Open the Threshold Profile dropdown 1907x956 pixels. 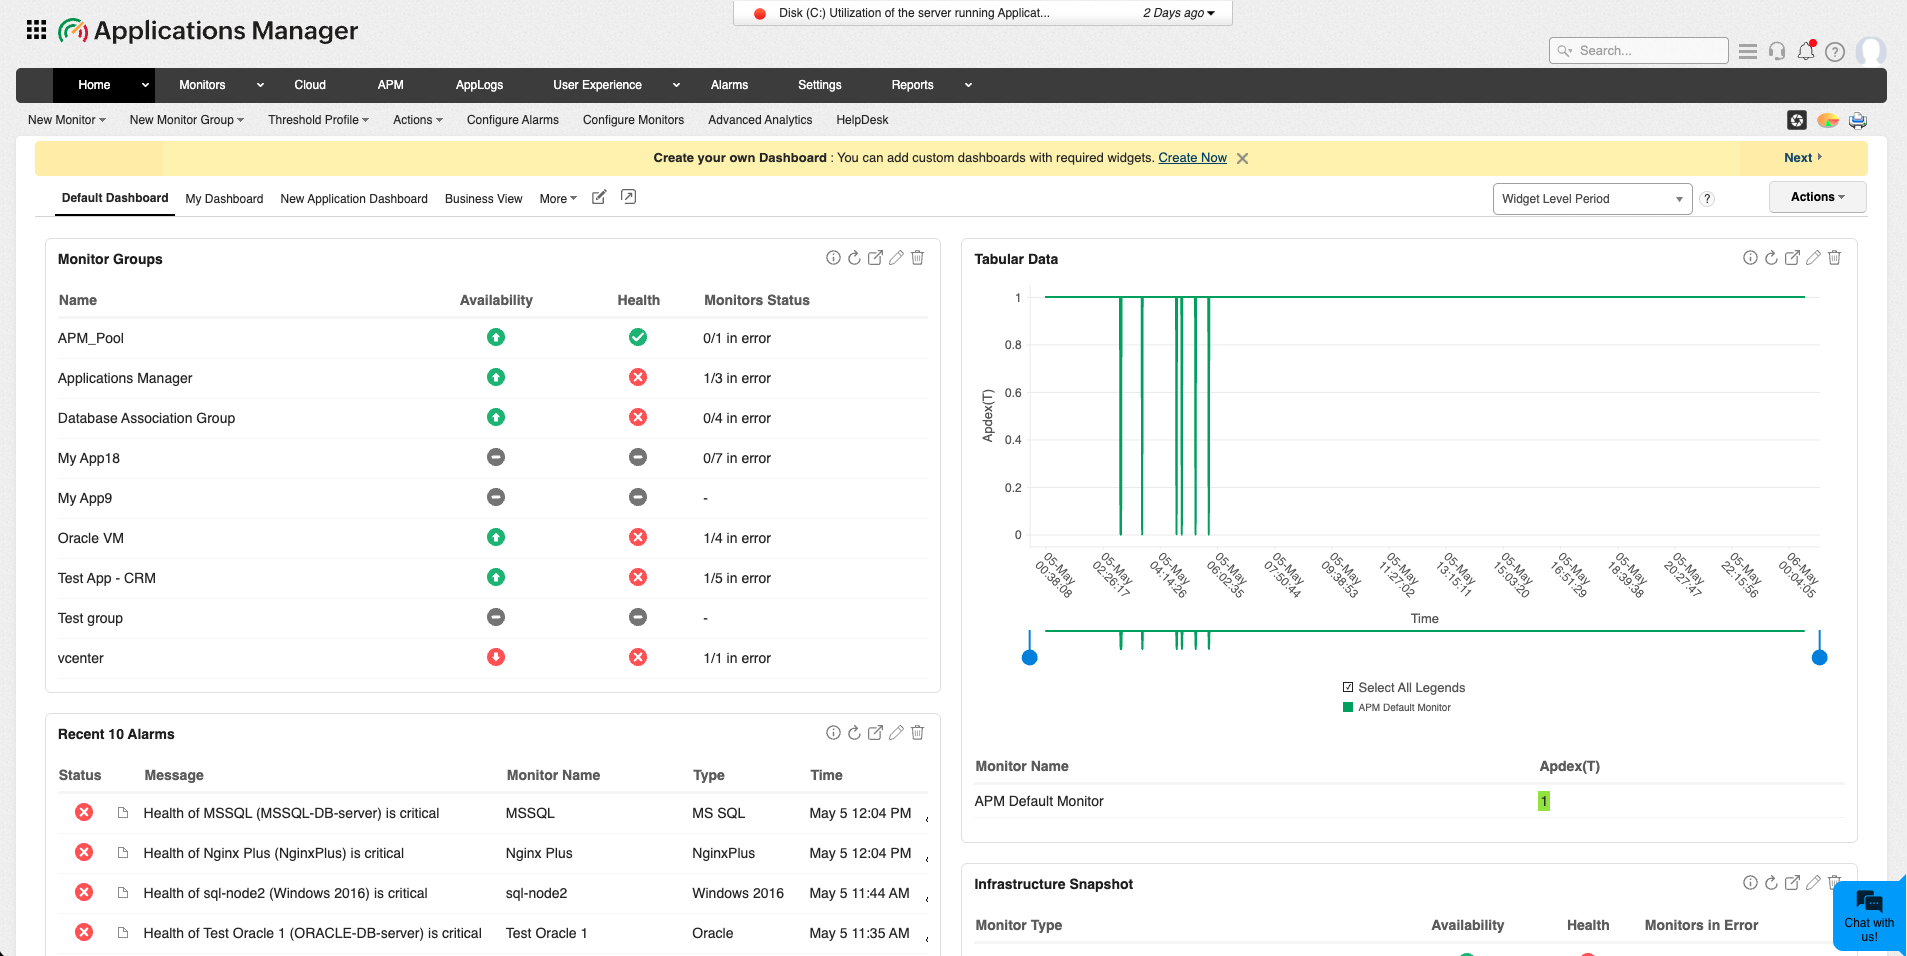coord(319,120)
